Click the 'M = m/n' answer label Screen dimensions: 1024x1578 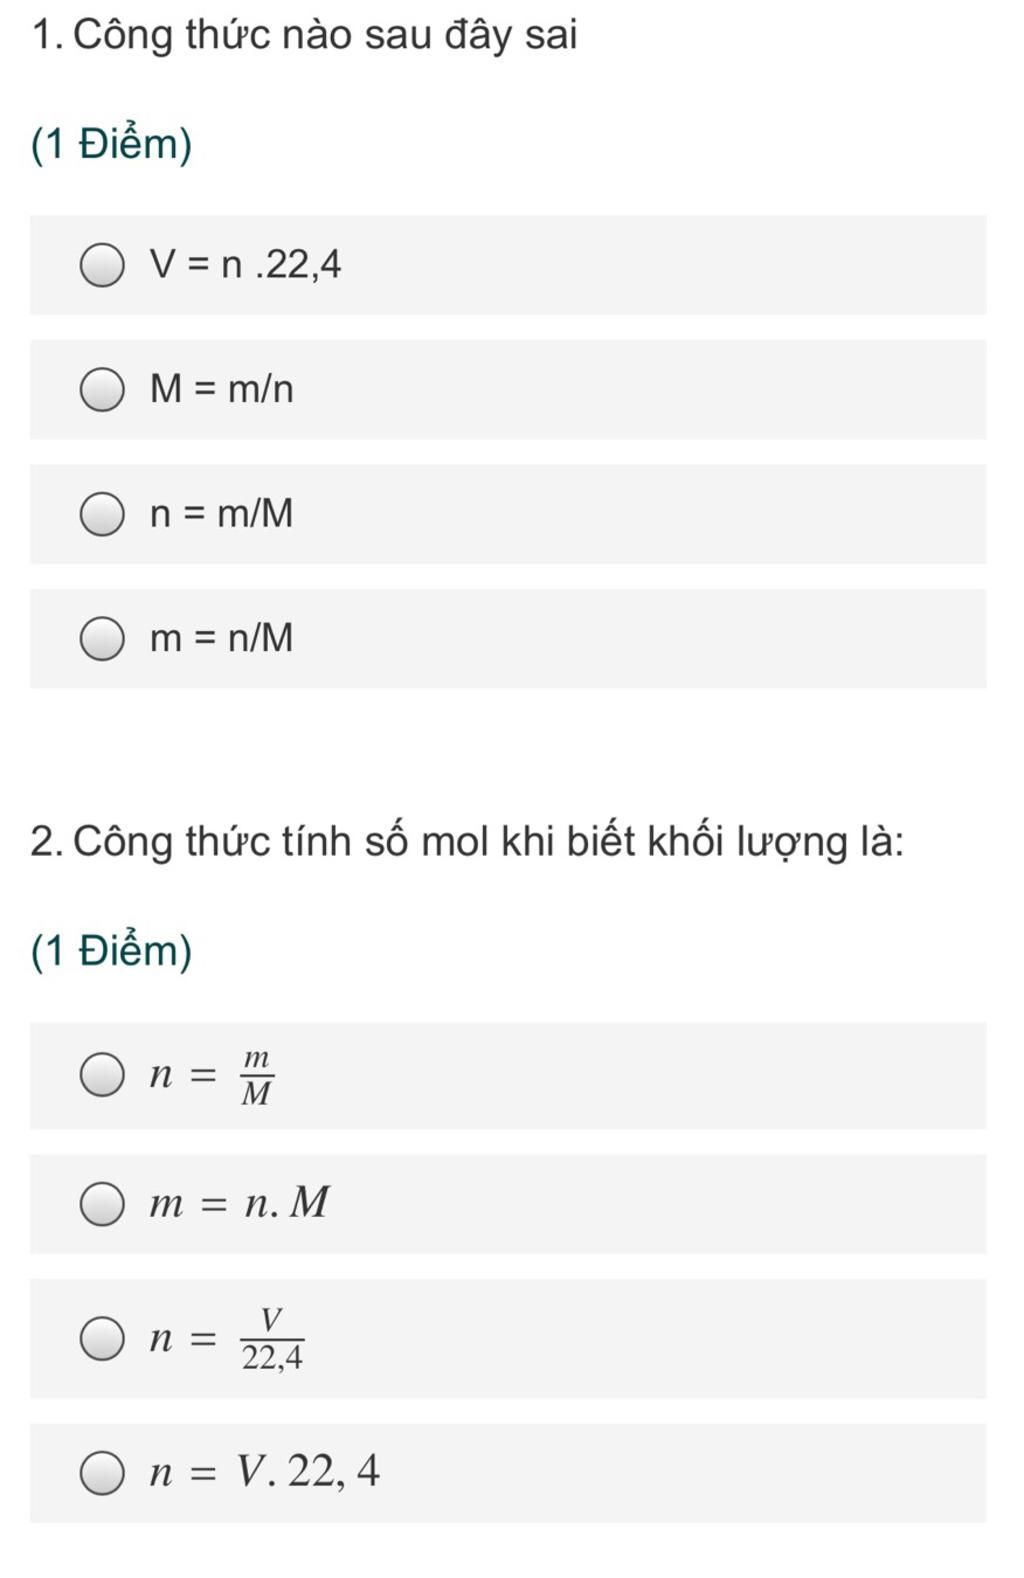[x=222, y=389]
